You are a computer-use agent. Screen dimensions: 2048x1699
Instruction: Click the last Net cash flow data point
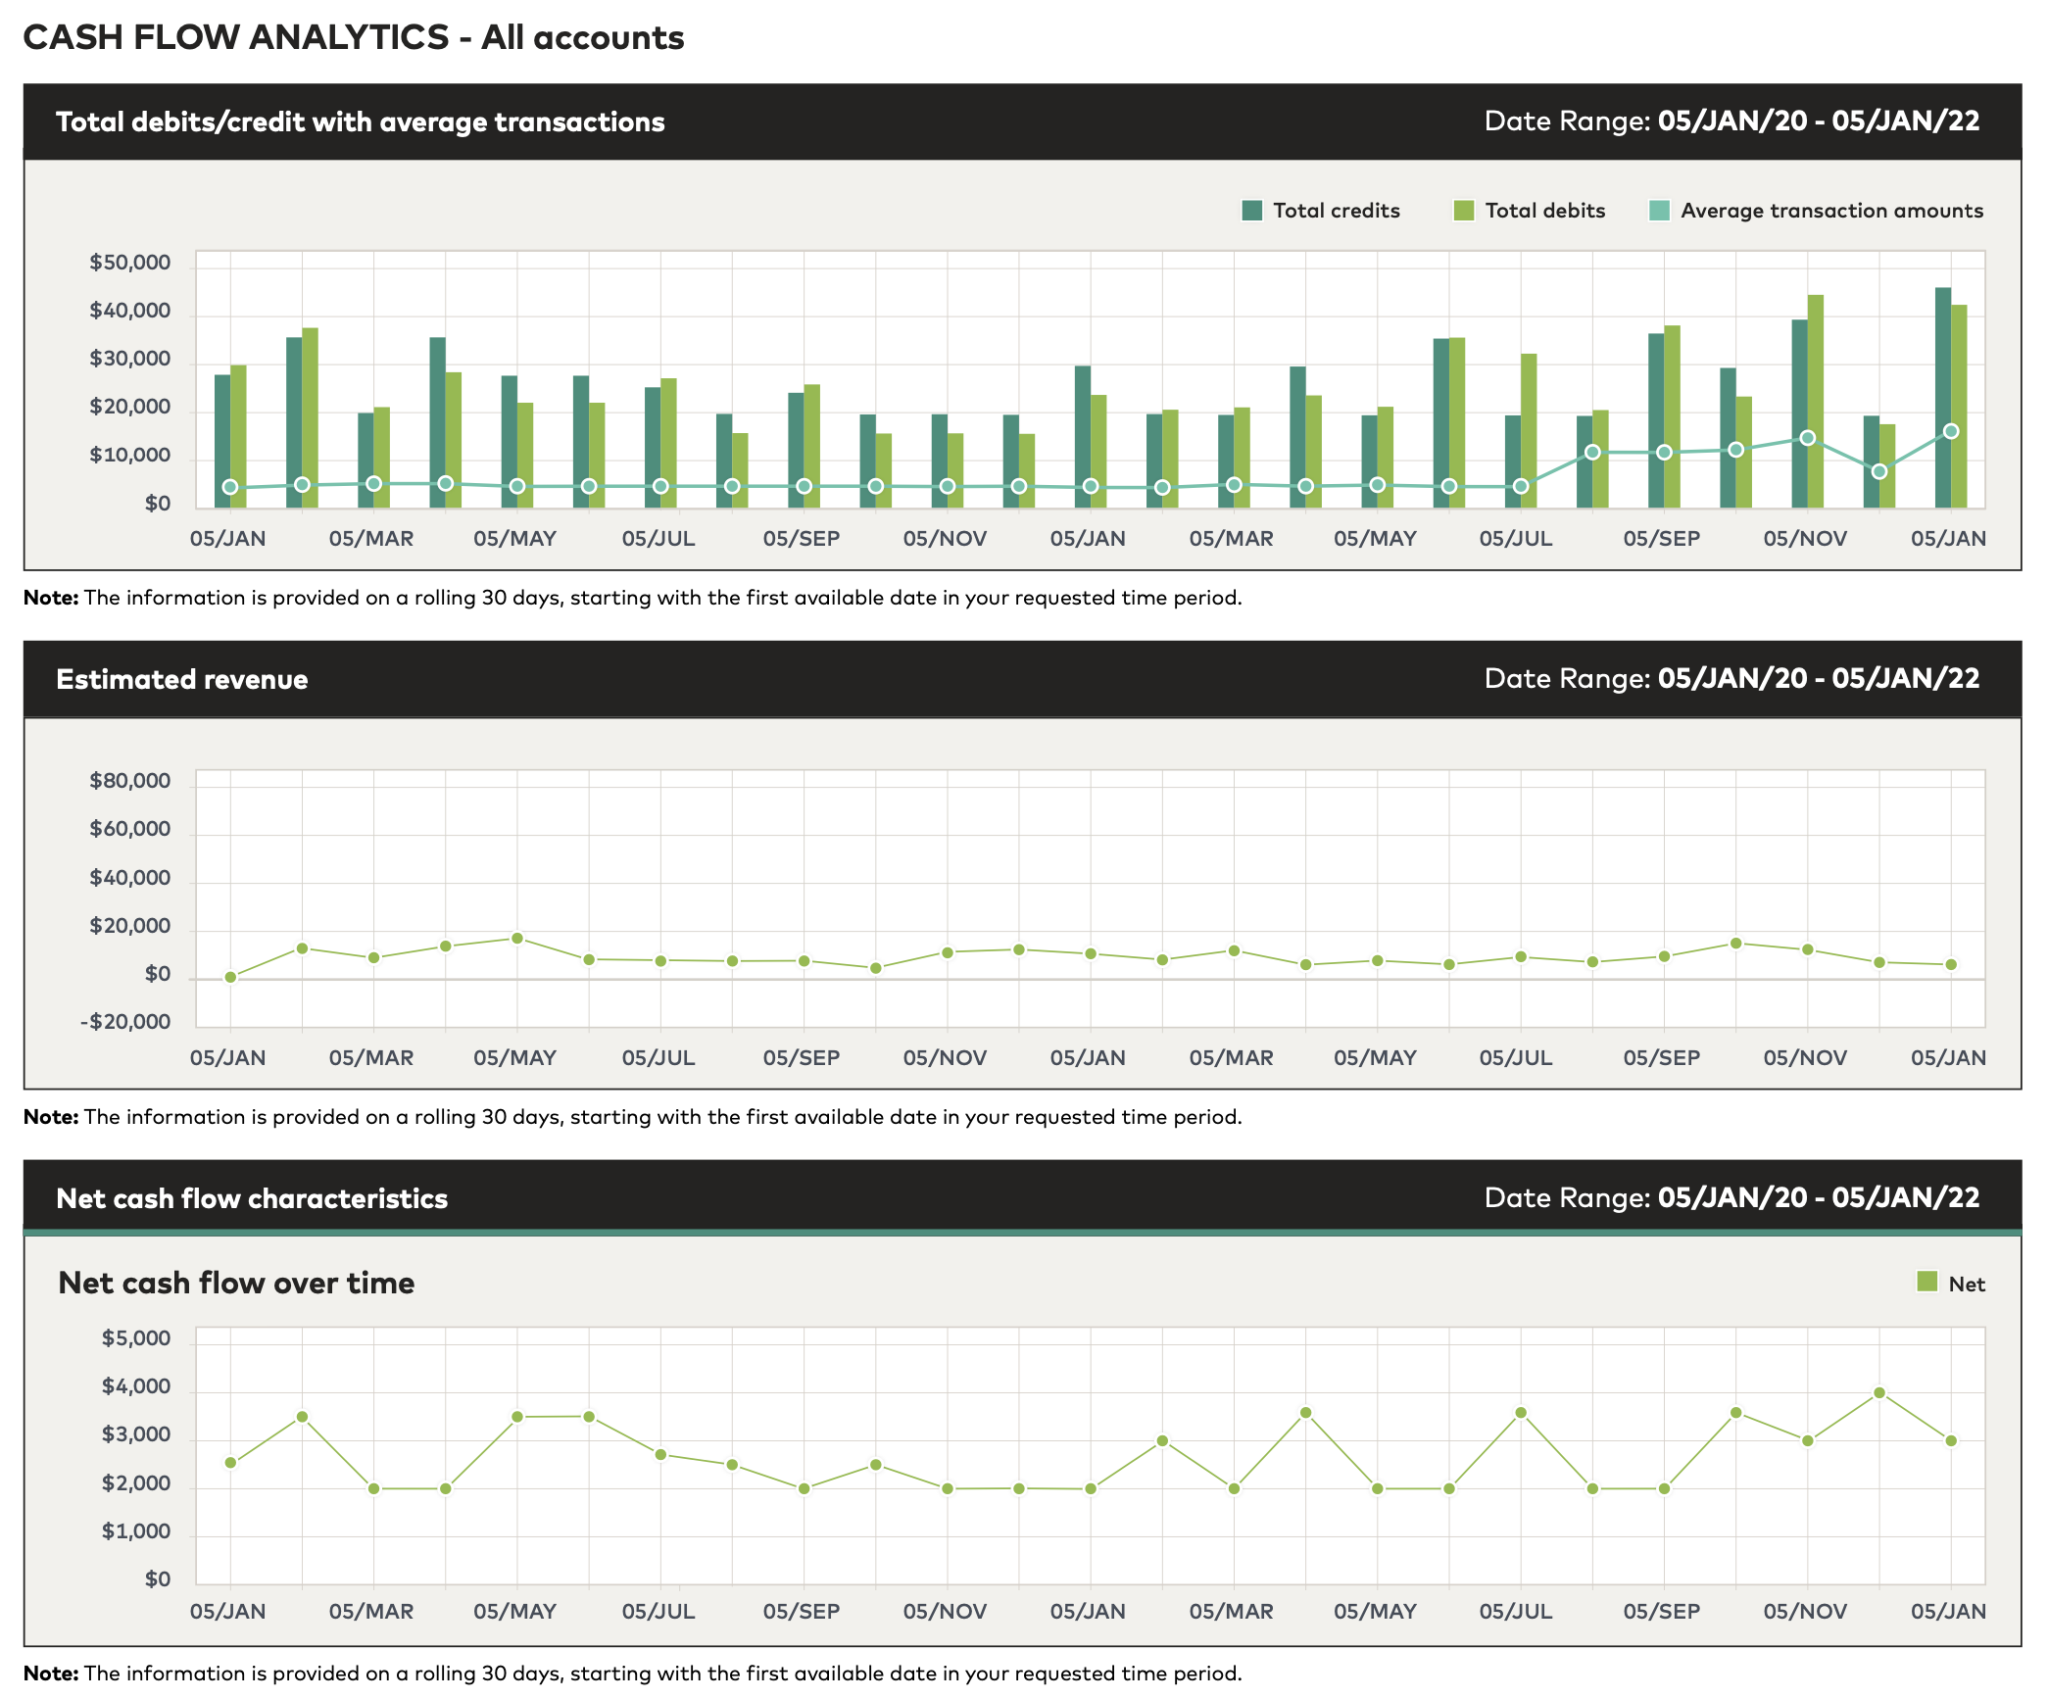click(1951, 1441)
